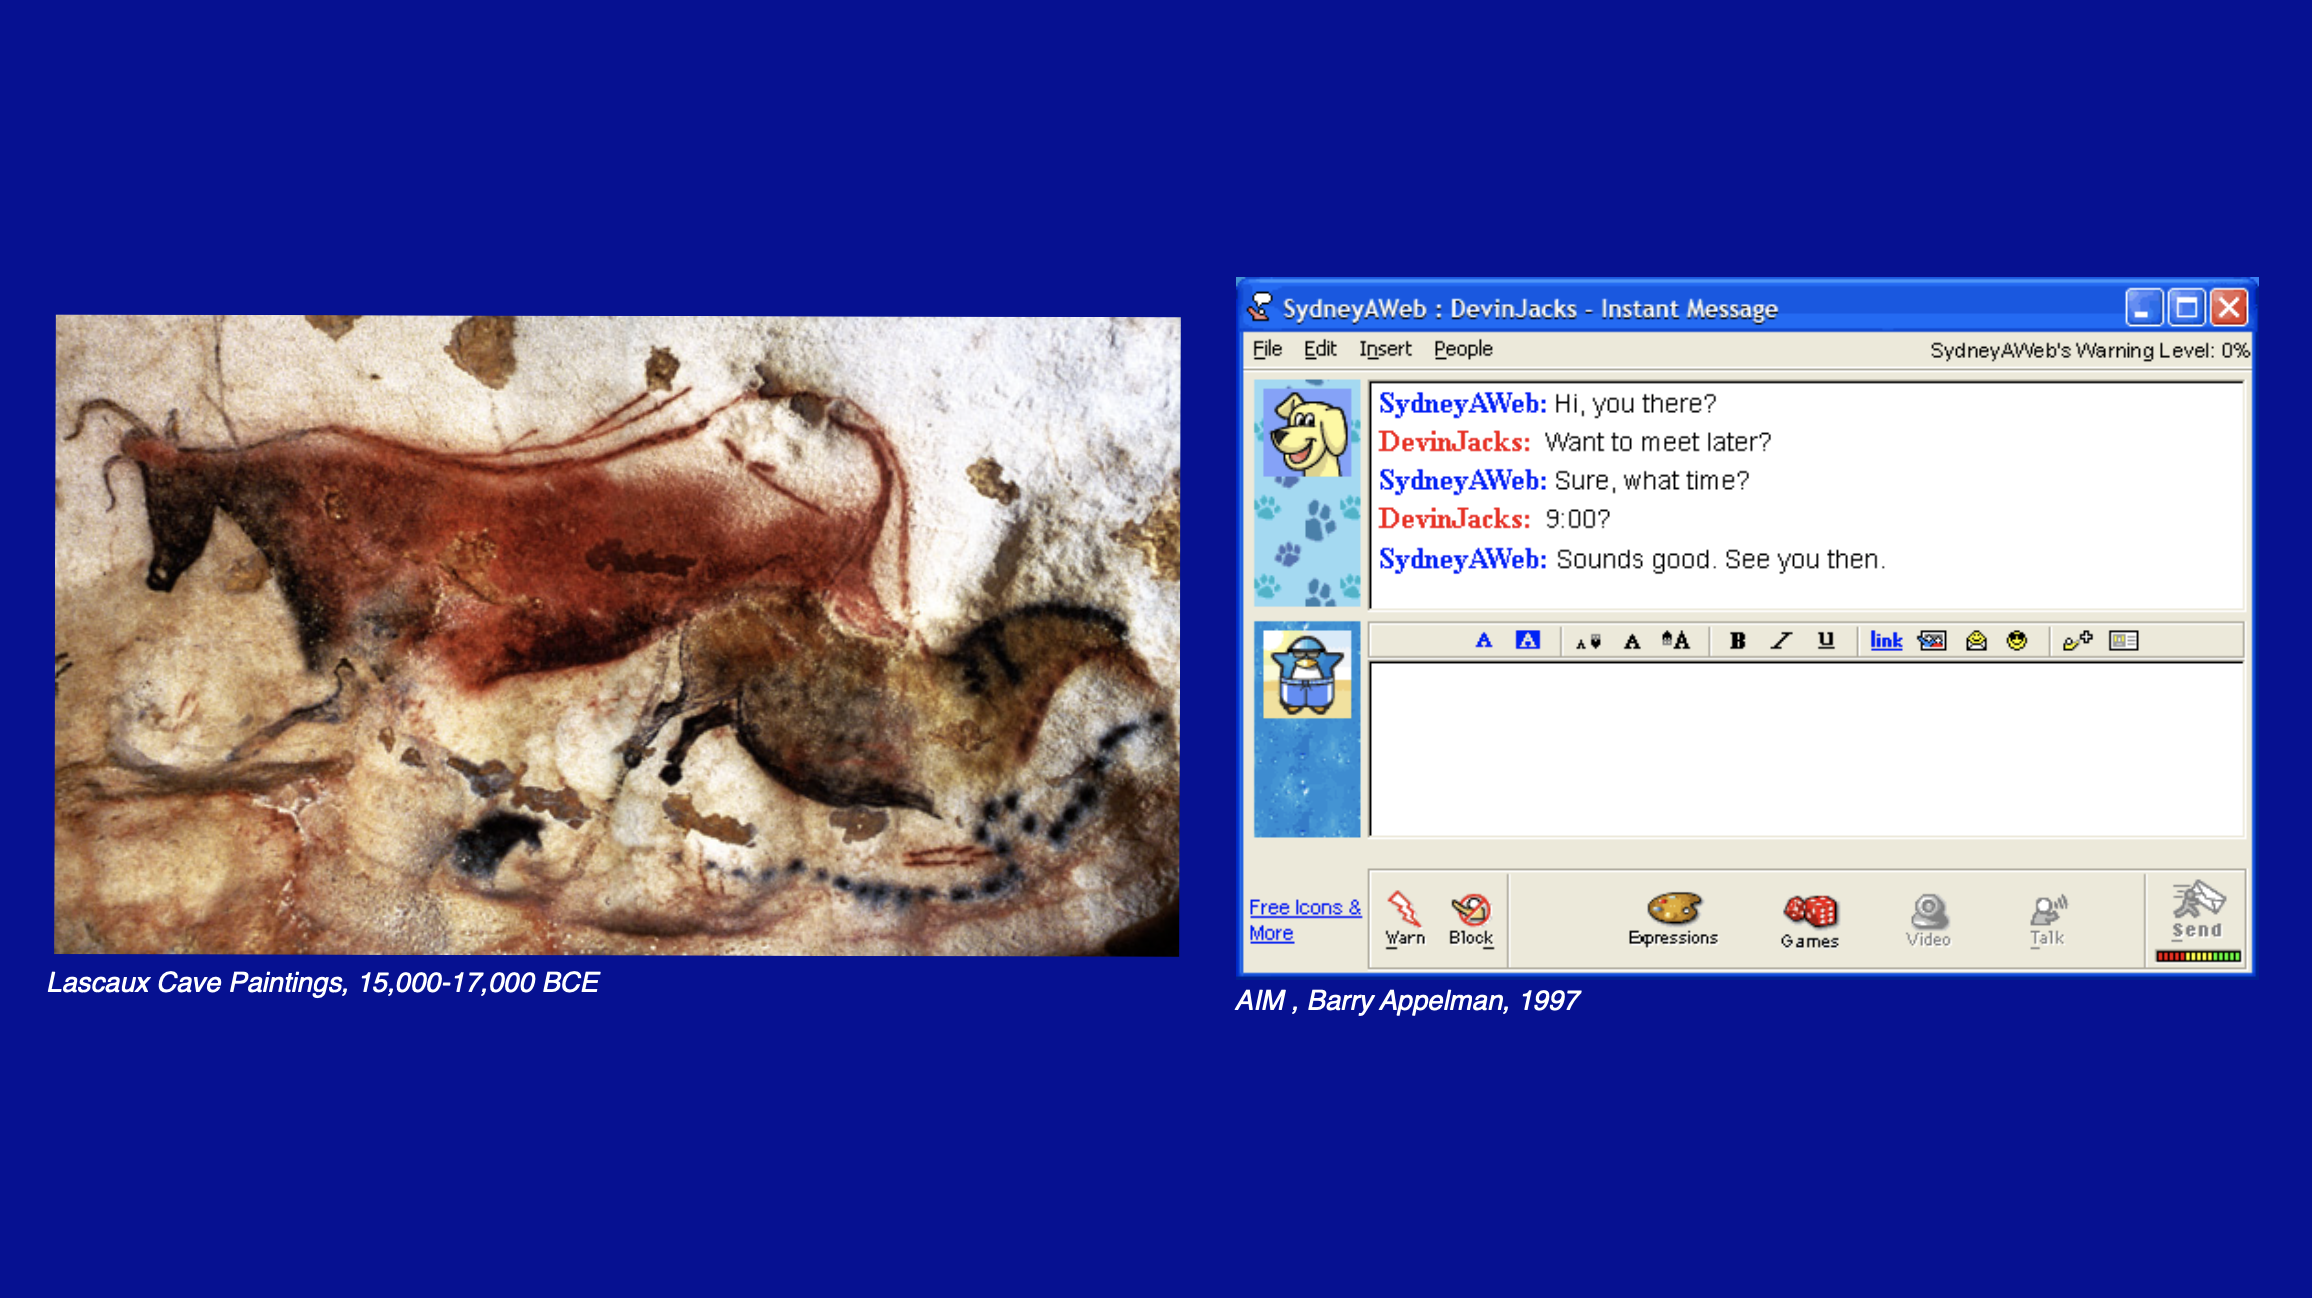Click the Send button
This screenshot has height=1298, width=2312.
tap(2197, 912)
